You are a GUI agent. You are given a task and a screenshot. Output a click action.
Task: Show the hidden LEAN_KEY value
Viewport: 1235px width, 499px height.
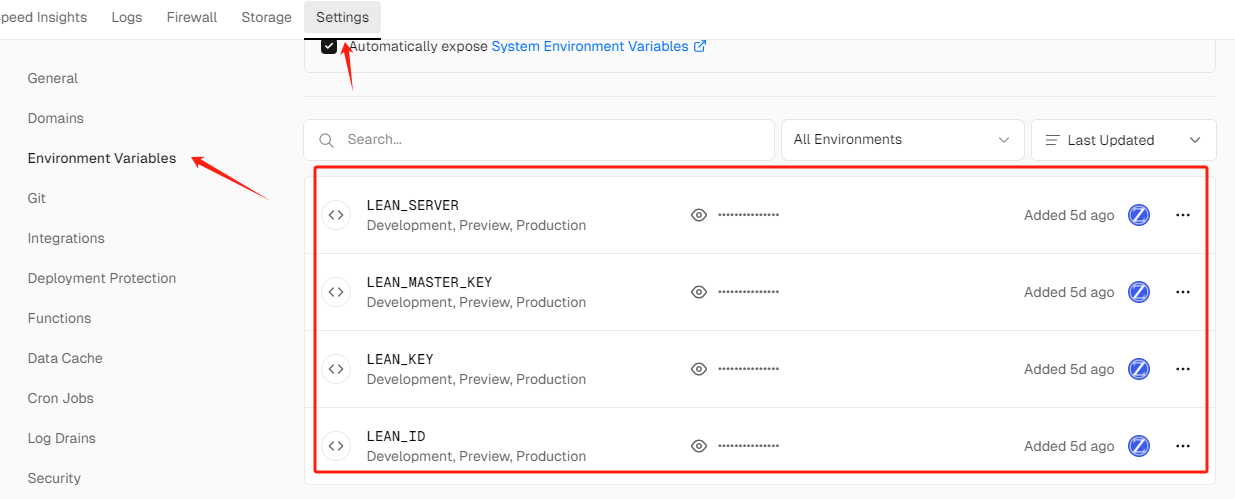click(699, 369)
